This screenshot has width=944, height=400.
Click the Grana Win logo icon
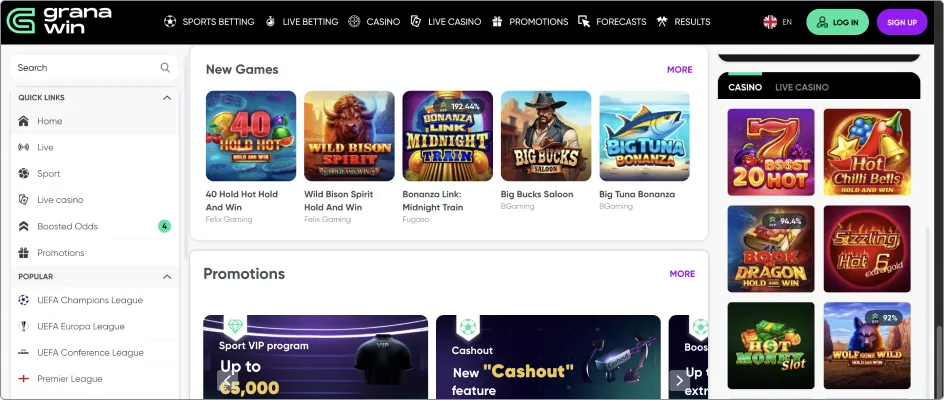20,21
